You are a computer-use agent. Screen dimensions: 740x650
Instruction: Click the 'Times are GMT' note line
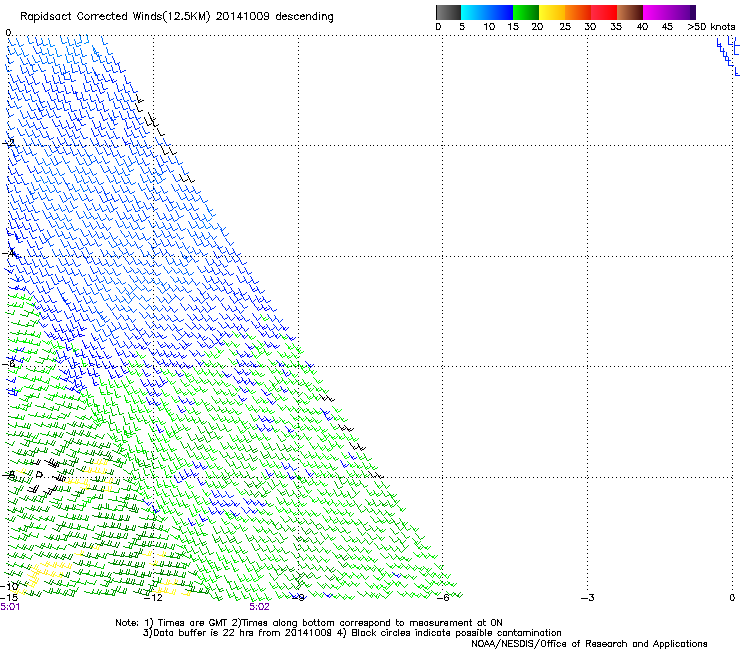(x=309, y=623)
